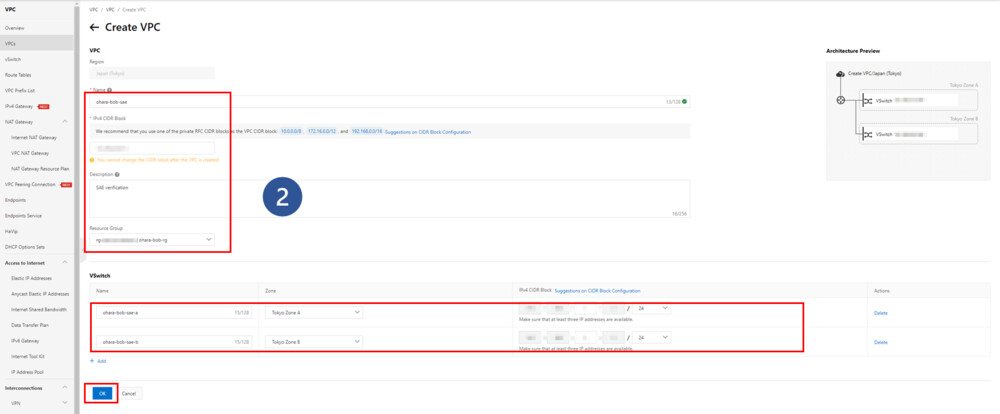Image resolution: width=1000 pixels, height=414 pixels.
Task: Open the Resource Group dropdown
Action: pyautogui.click(x=152, y=240)
